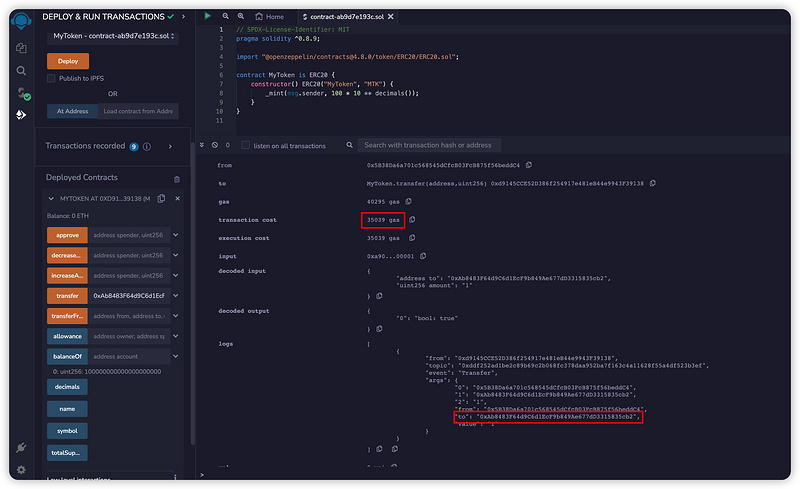Switch to the Home tab
The height and width of the screenshot is (489, 800).
pyautogui.click(x=269, y=17)
